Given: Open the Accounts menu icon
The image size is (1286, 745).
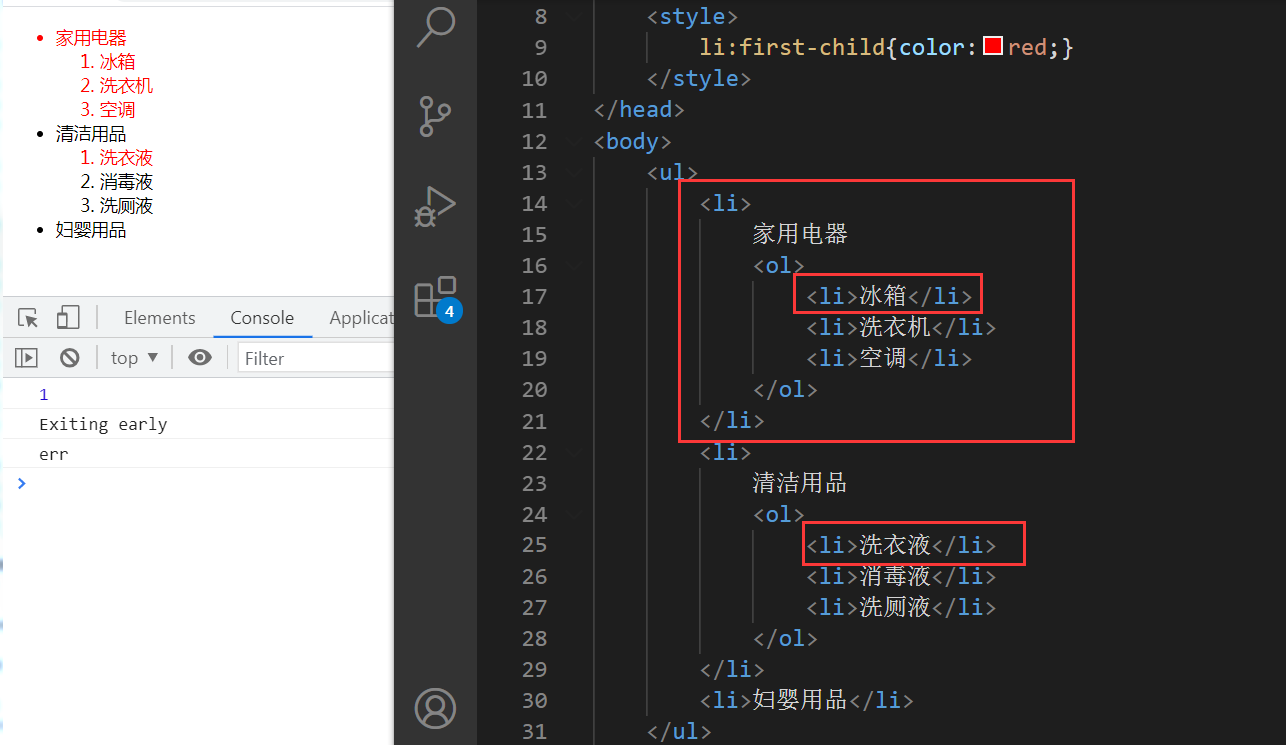Looking at the screenshot, I should tap(436, 709).
